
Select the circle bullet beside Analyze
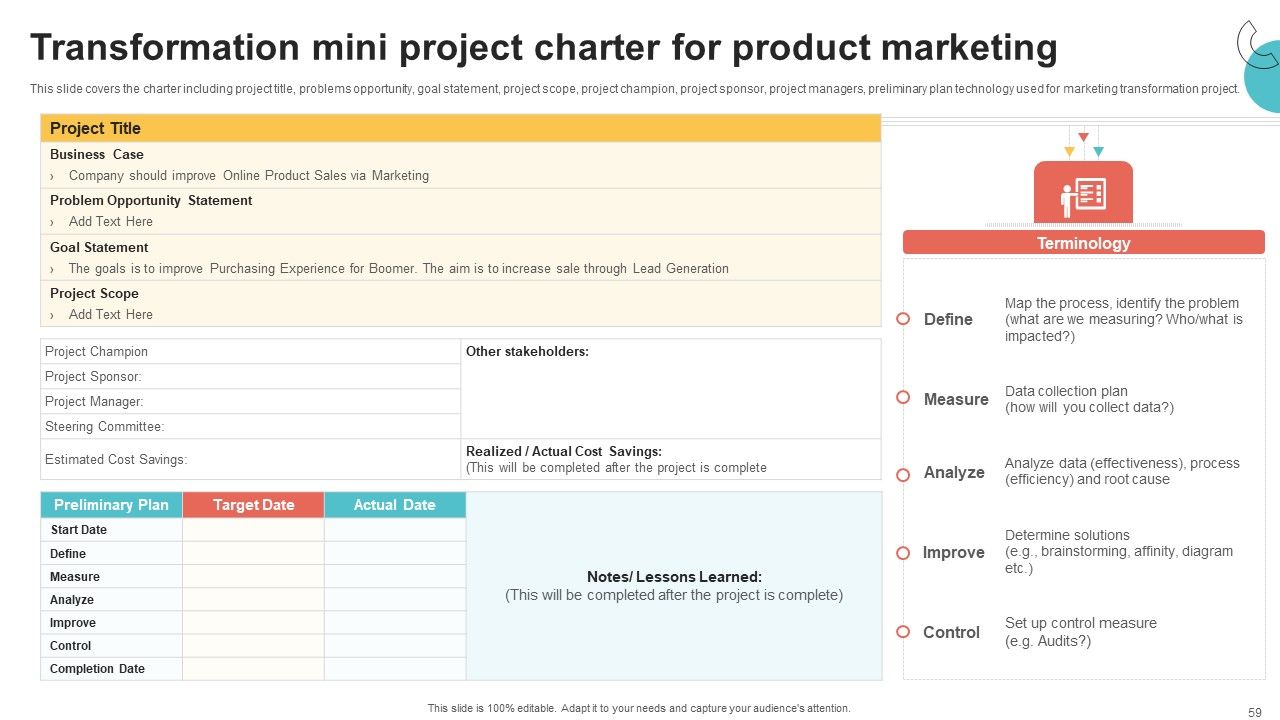point(903,475)
